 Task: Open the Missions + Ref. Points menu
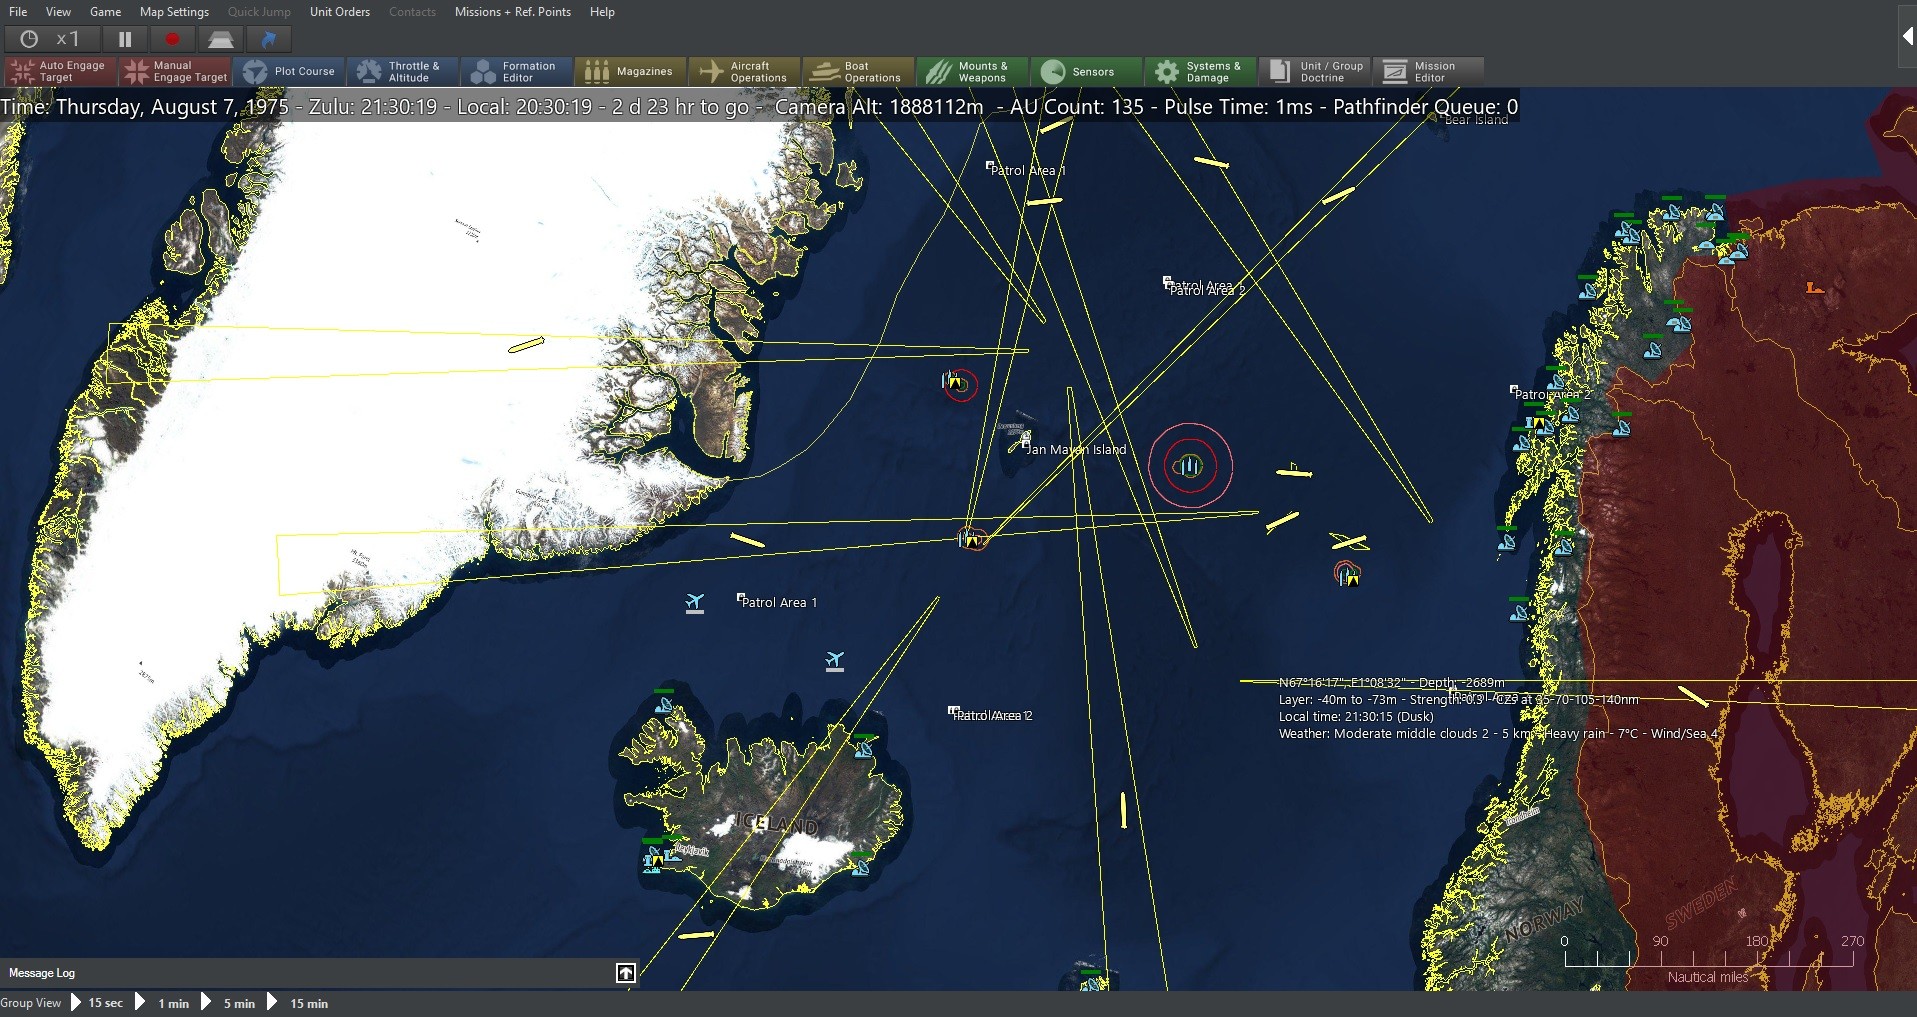coord(513,12)
